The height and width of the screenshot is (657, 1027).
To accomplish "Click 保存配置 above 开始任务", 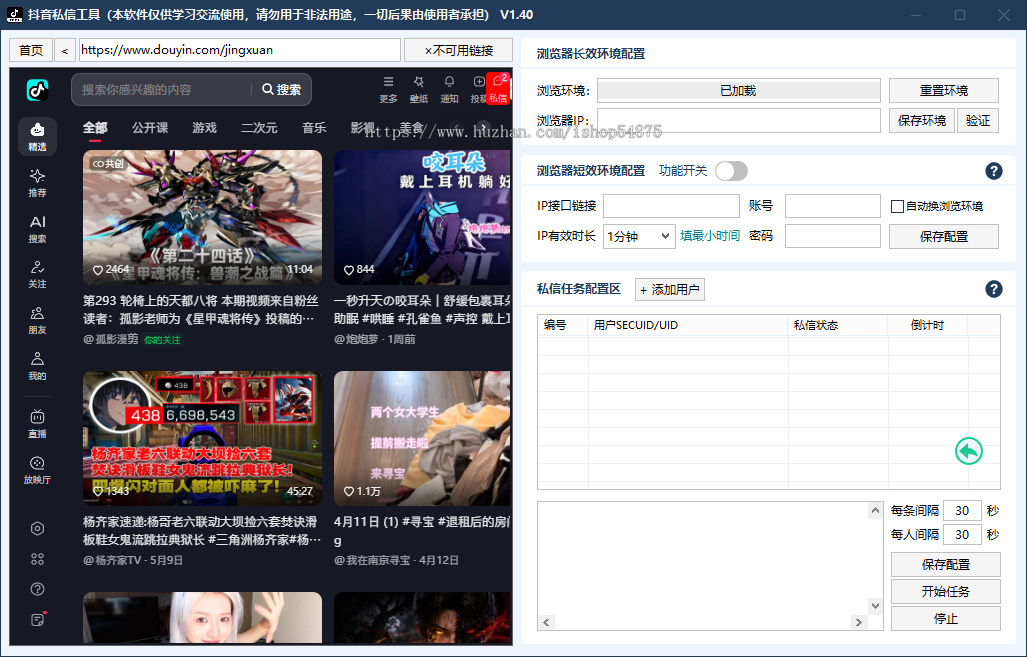I will coord(946,565).
